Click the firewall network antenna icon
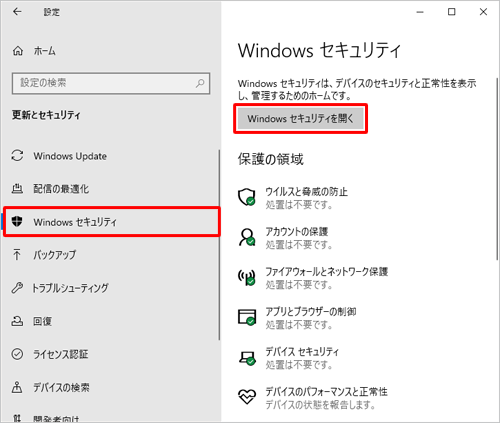Screen dimensions: 500x423 247,277
